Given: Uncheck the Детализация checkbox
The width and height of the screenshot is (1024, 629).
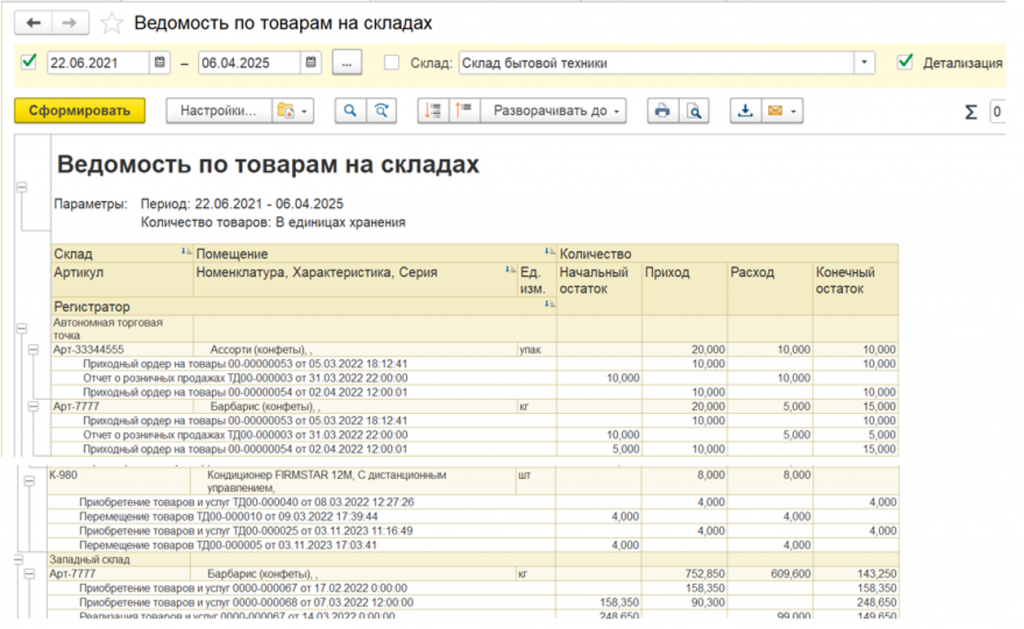Looking at the screenshot, I should point(905,62).
